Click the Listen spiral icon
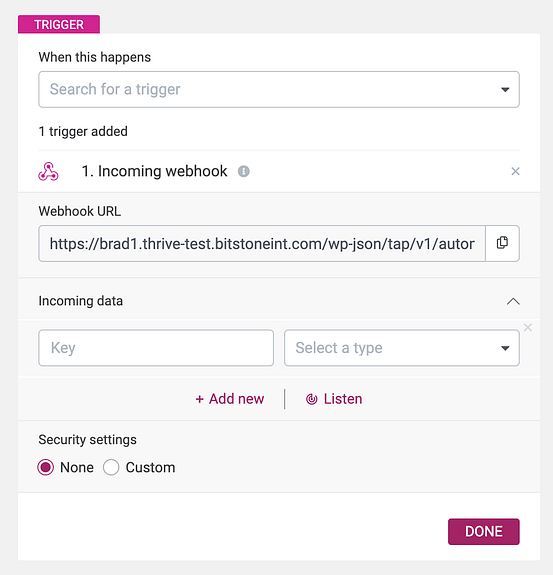Screen dimensions: 553x575 [311, 399]
